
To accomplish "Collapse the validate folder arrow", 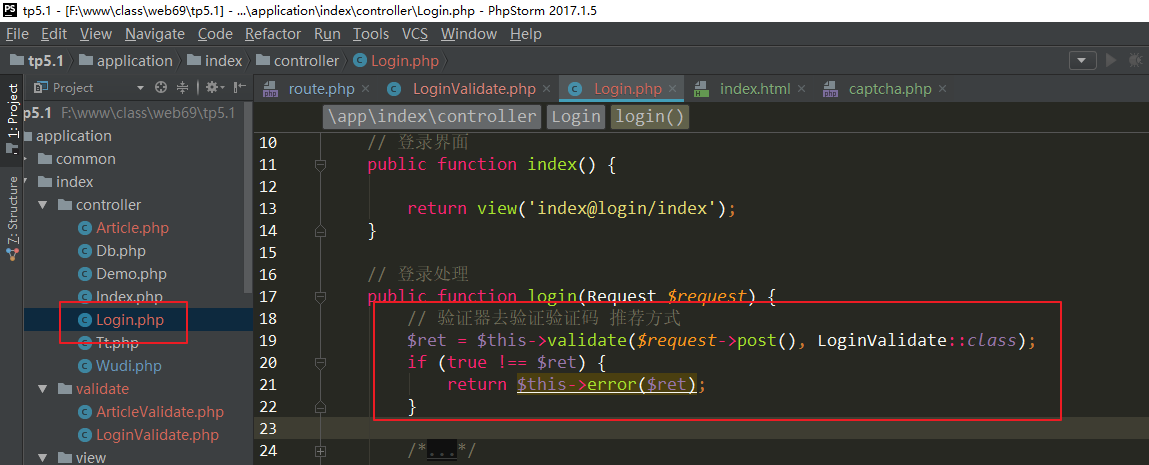I will (43, 389).
